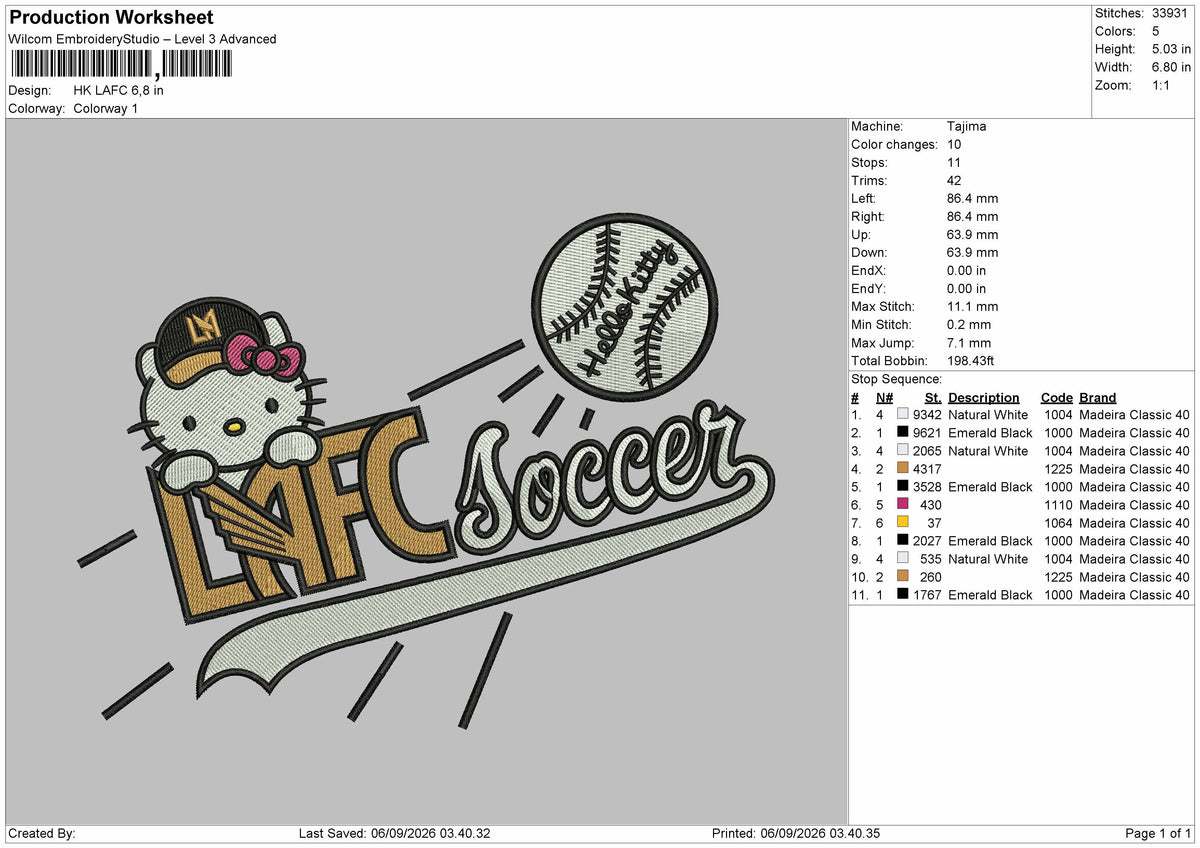
Task: Click the 'Description' column header
Action: pyautogui.click(x=984, y=397)
